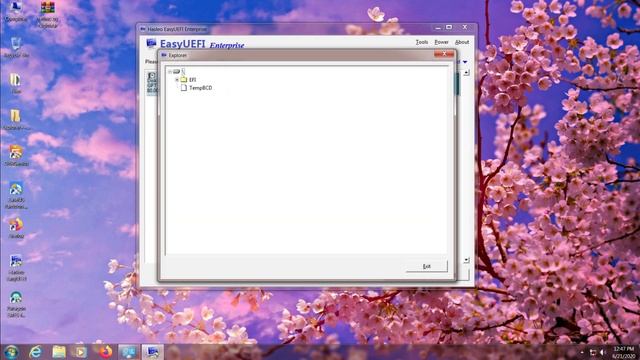Close the Explorer dialog with the red X
Screen dimensions: 640x360
coord(444,54)
